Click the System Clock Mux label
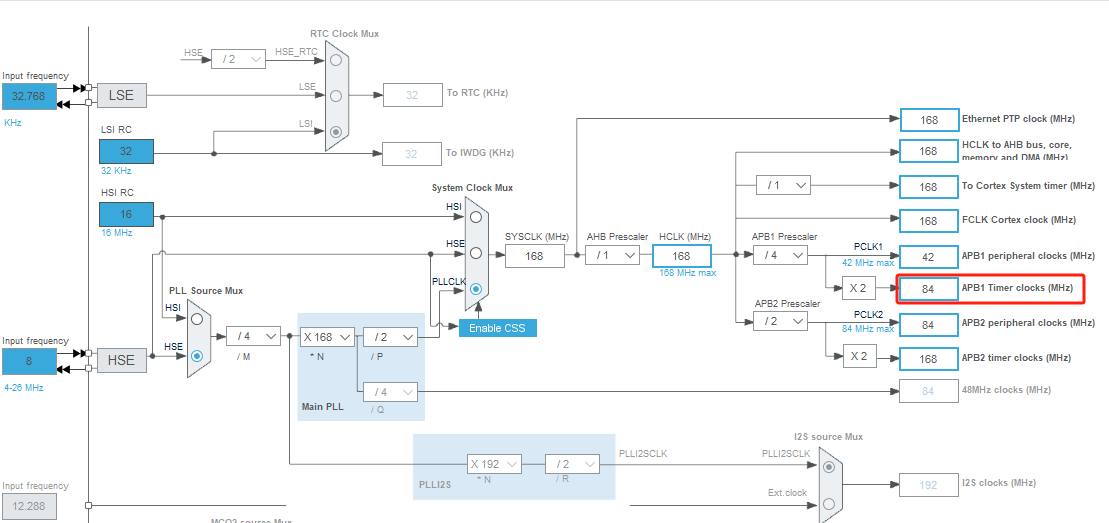 pyautogui.click(x=472, y=188)
